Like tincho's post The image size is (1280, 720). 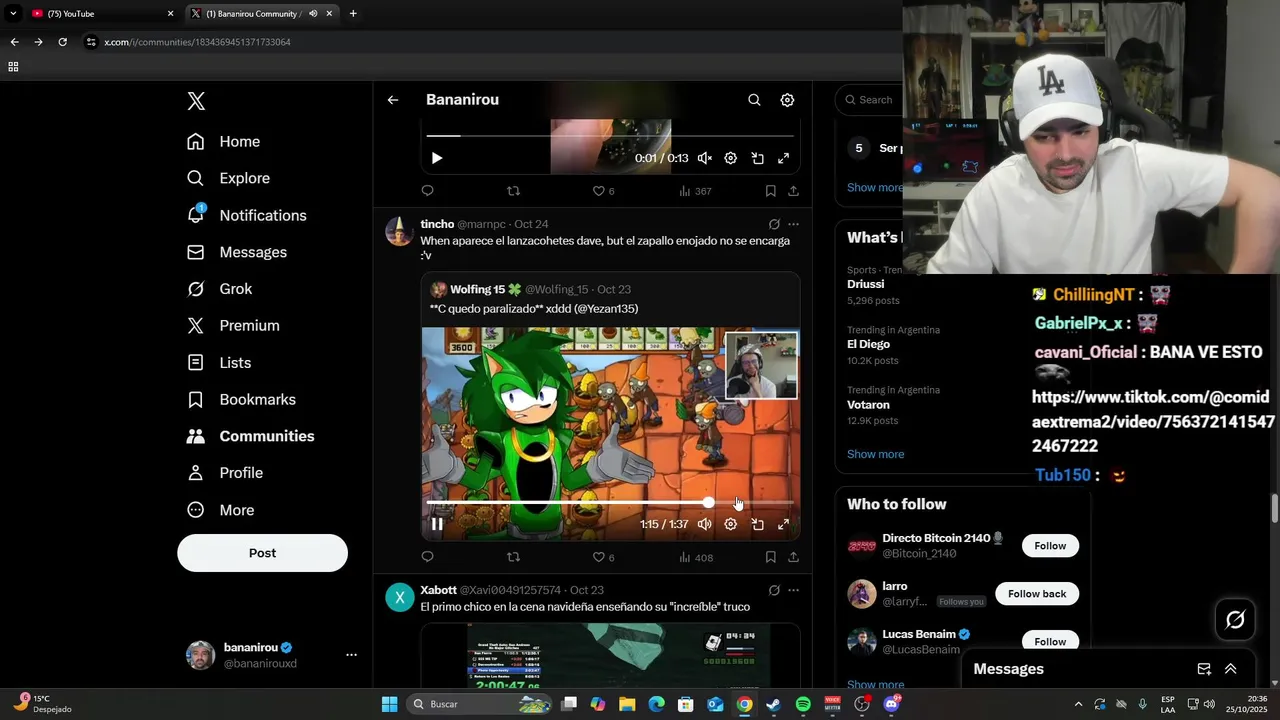(x=604, y=557)
